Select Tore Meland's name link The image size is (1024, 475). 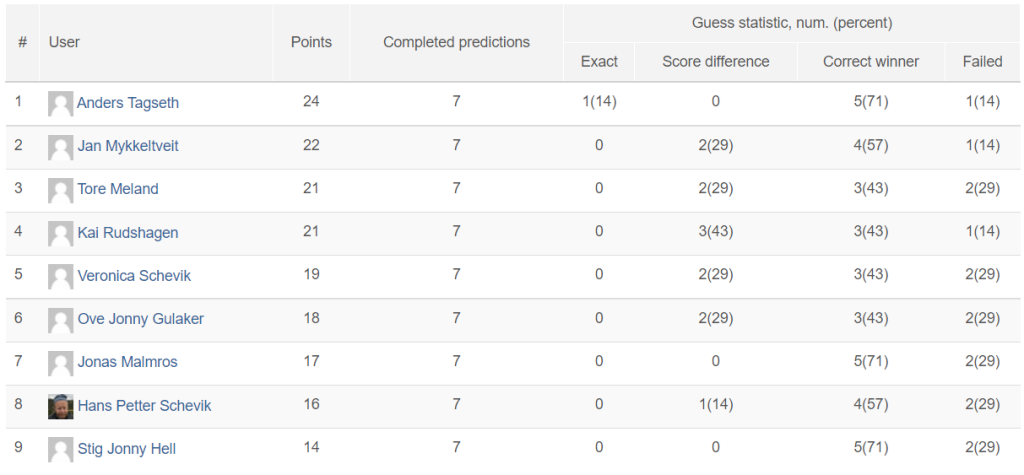point(118,189)
